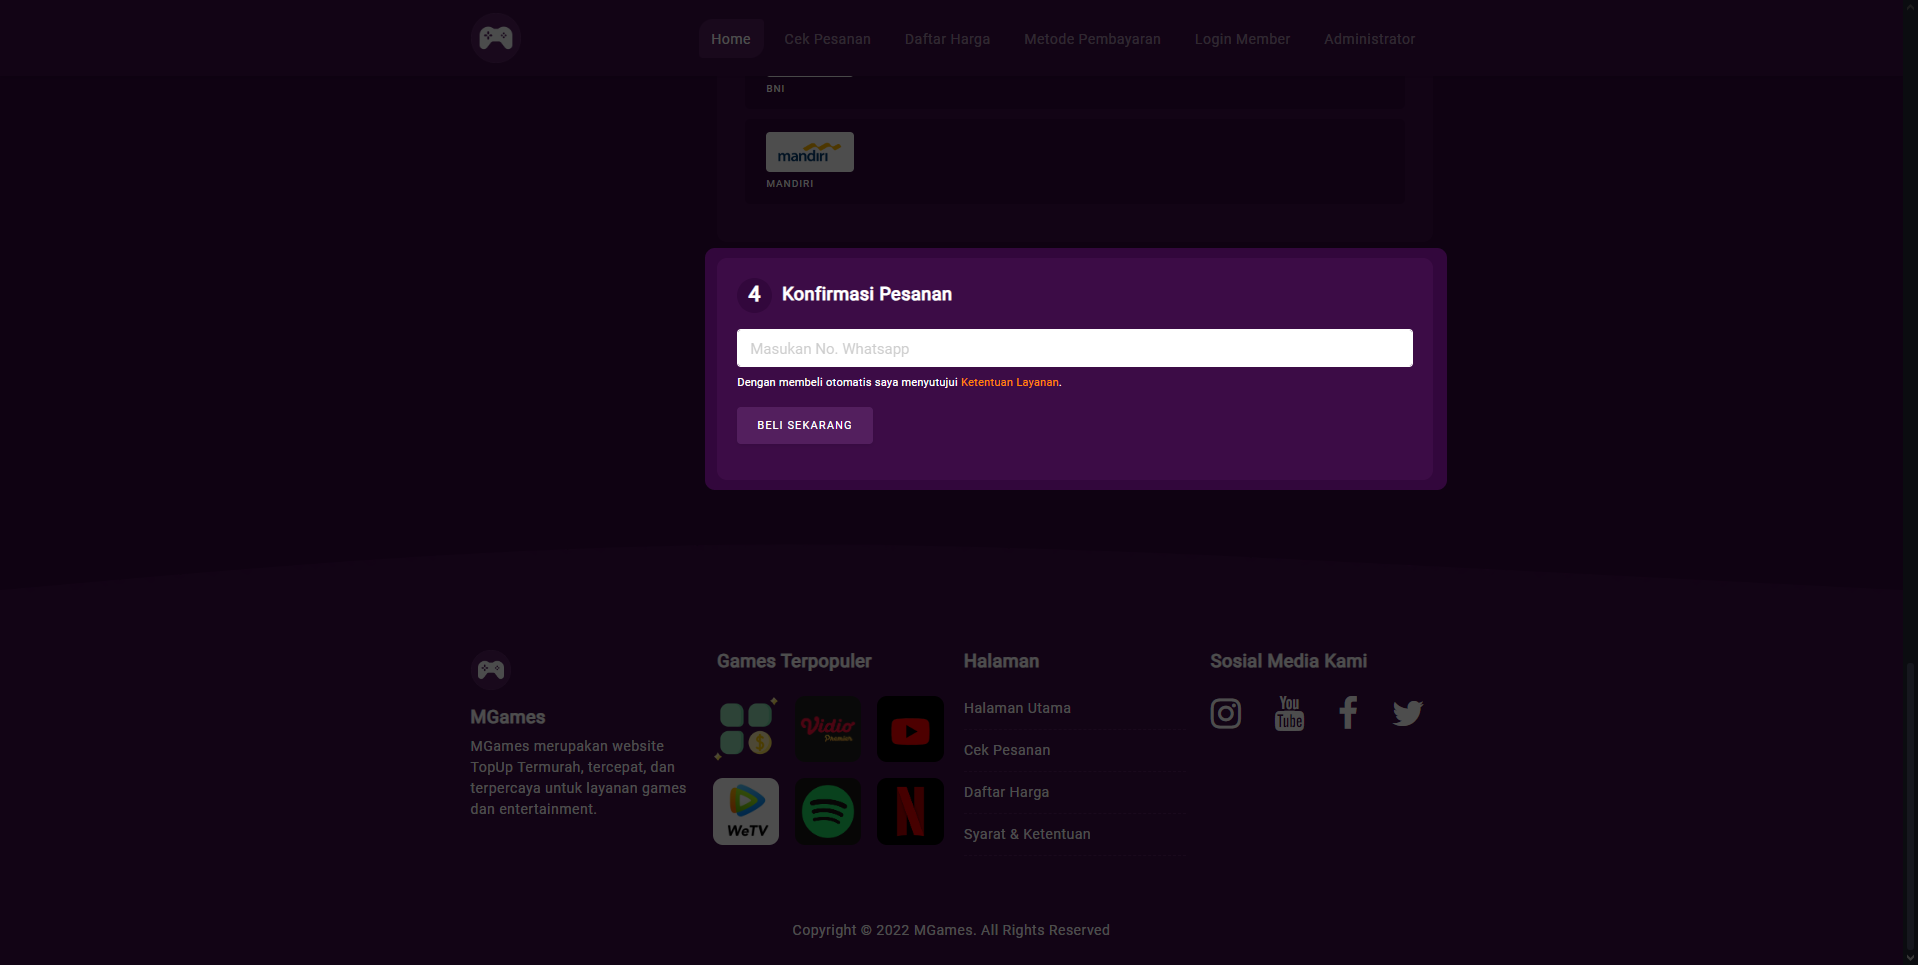Image resolution: width=1918 pixels, height=965 pixels.
Task: Open the Ketentuan Layanan link
Action: point(1009,382)
